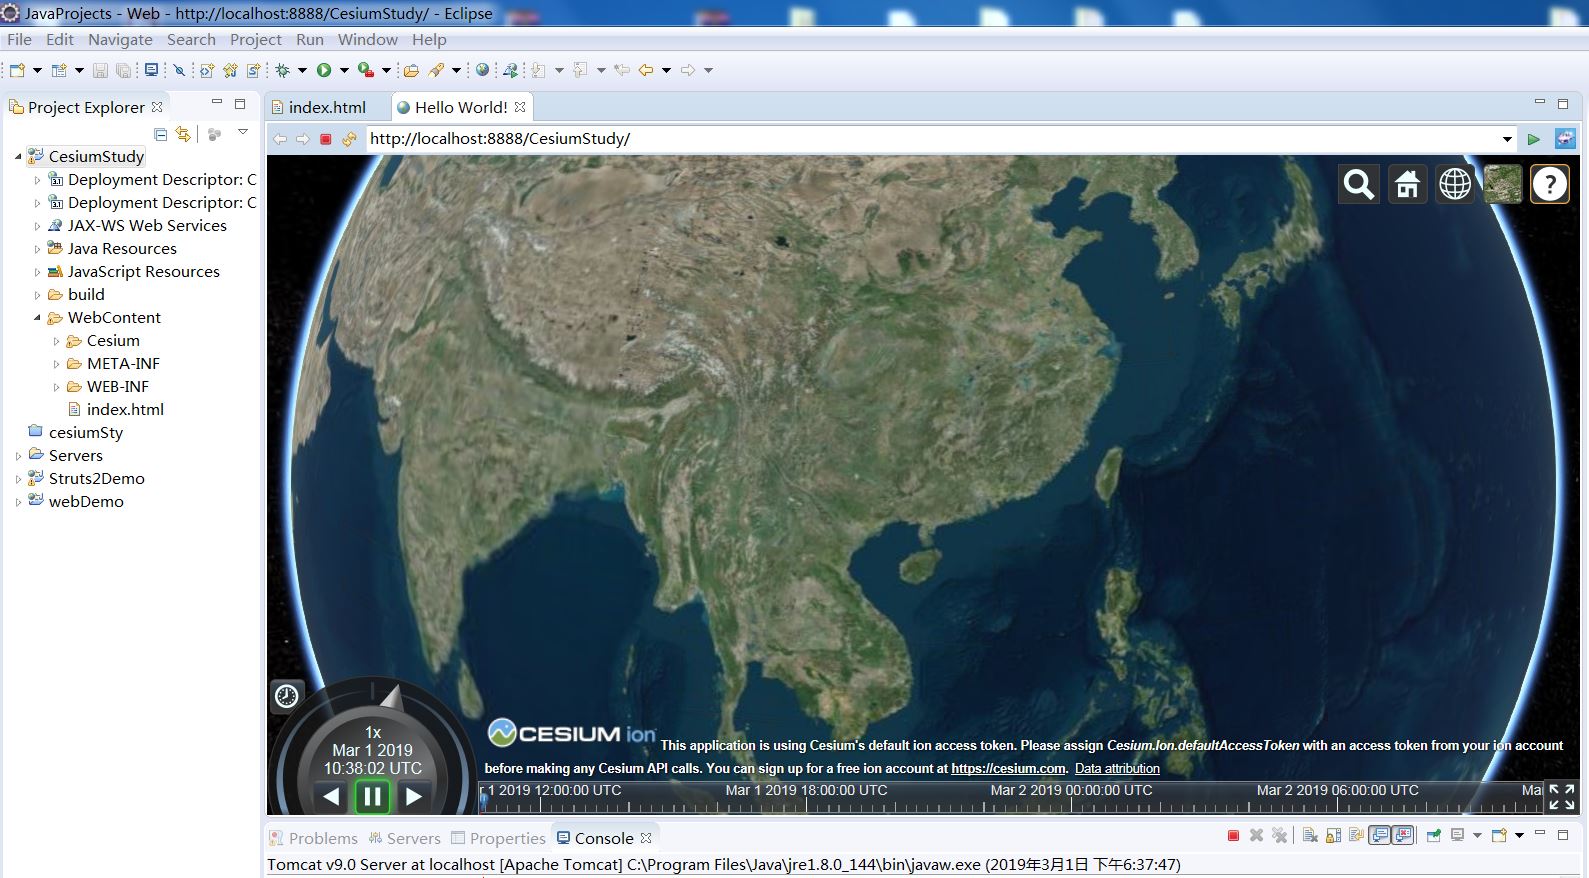Image resolution: width=1589 pixels, height=878 pixels.
Task: Click the Debug bug icon in toolbar
Action: 283,70
